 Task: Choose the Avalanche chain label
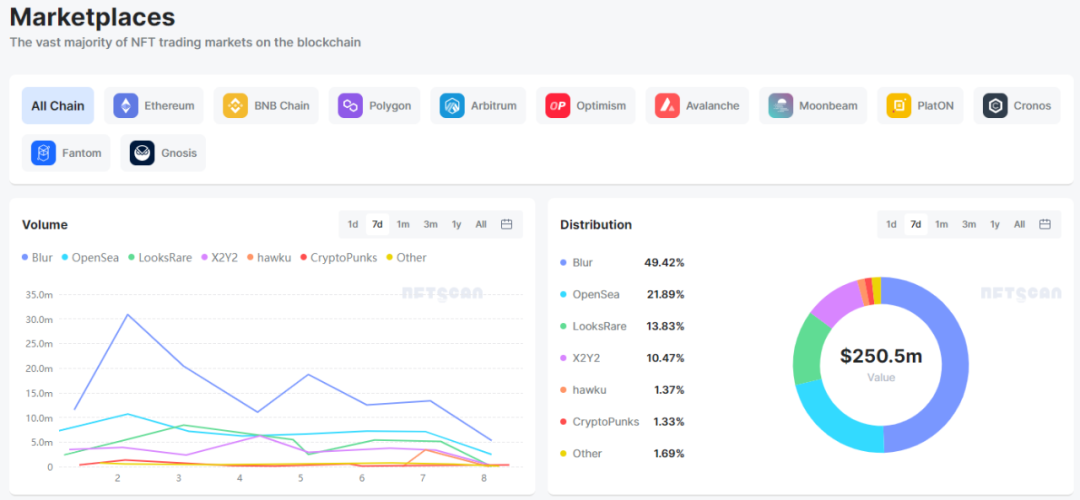[x=713, y=106]
